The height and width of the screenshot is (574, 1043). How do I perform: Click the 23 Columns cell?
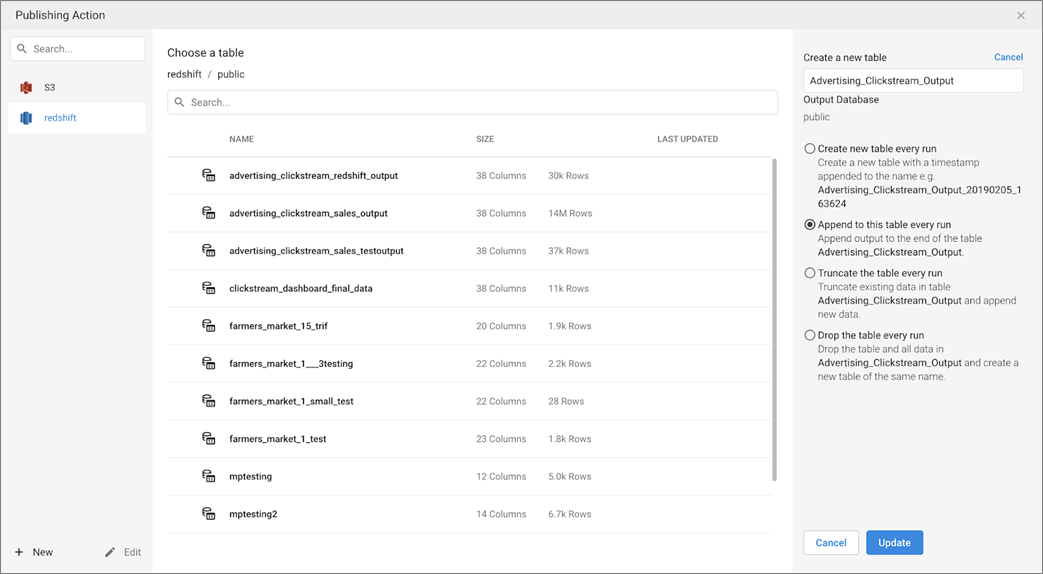coord(501,438)
